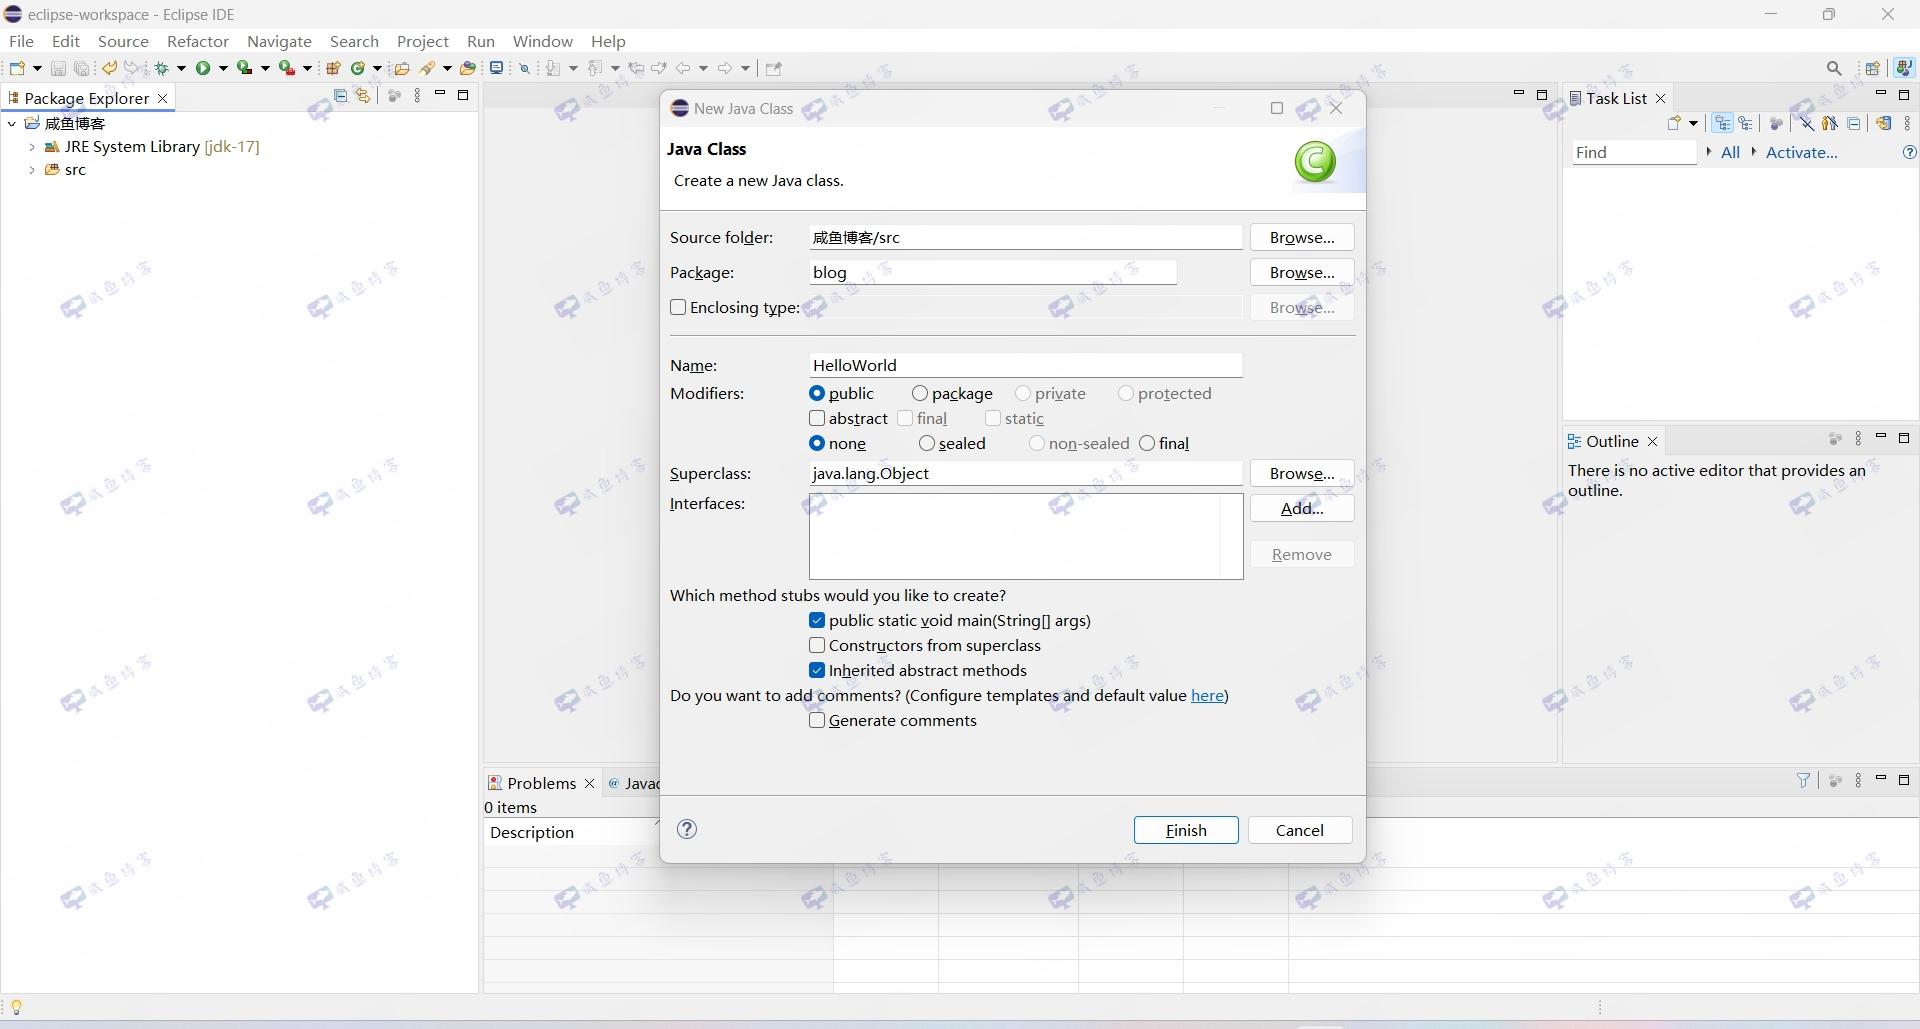Image resolution: width=1920 pixels, height=1029 pixels.
Task: Open the File menu
Action: click(21, 41)
